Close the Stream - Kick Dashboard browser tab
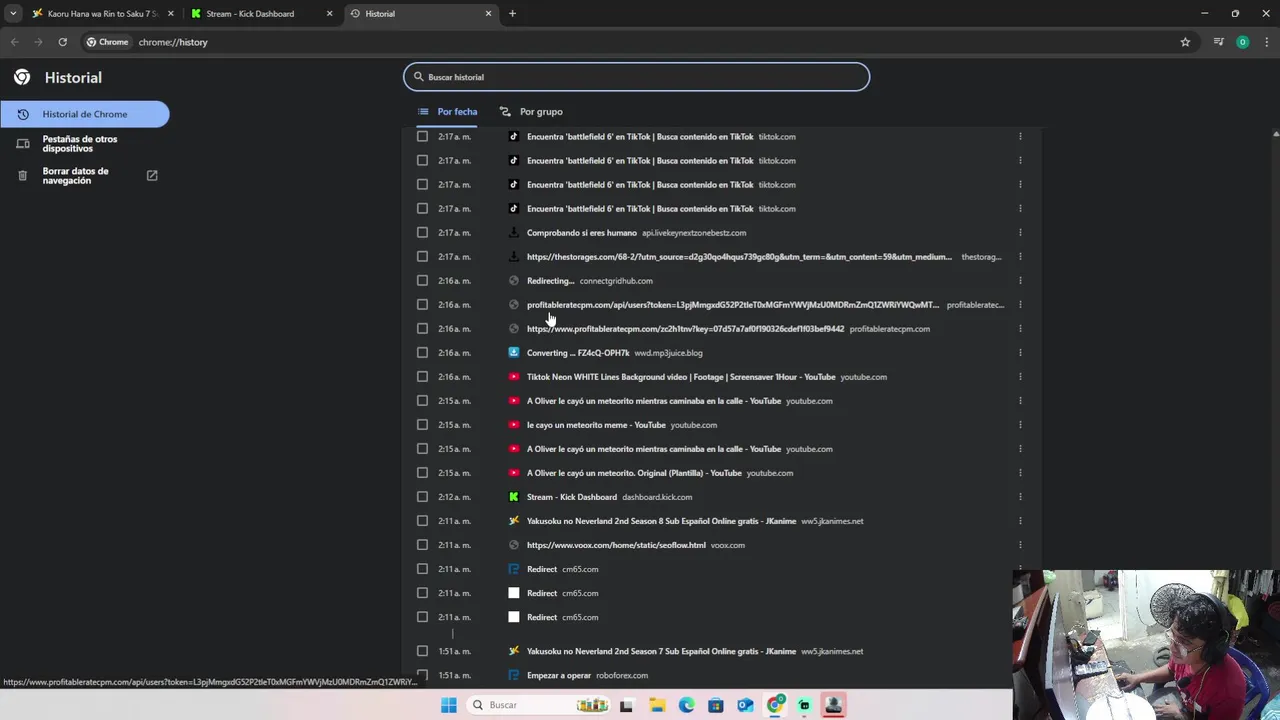The width and height of the screenshot is (1280, 720). [329, 13]
